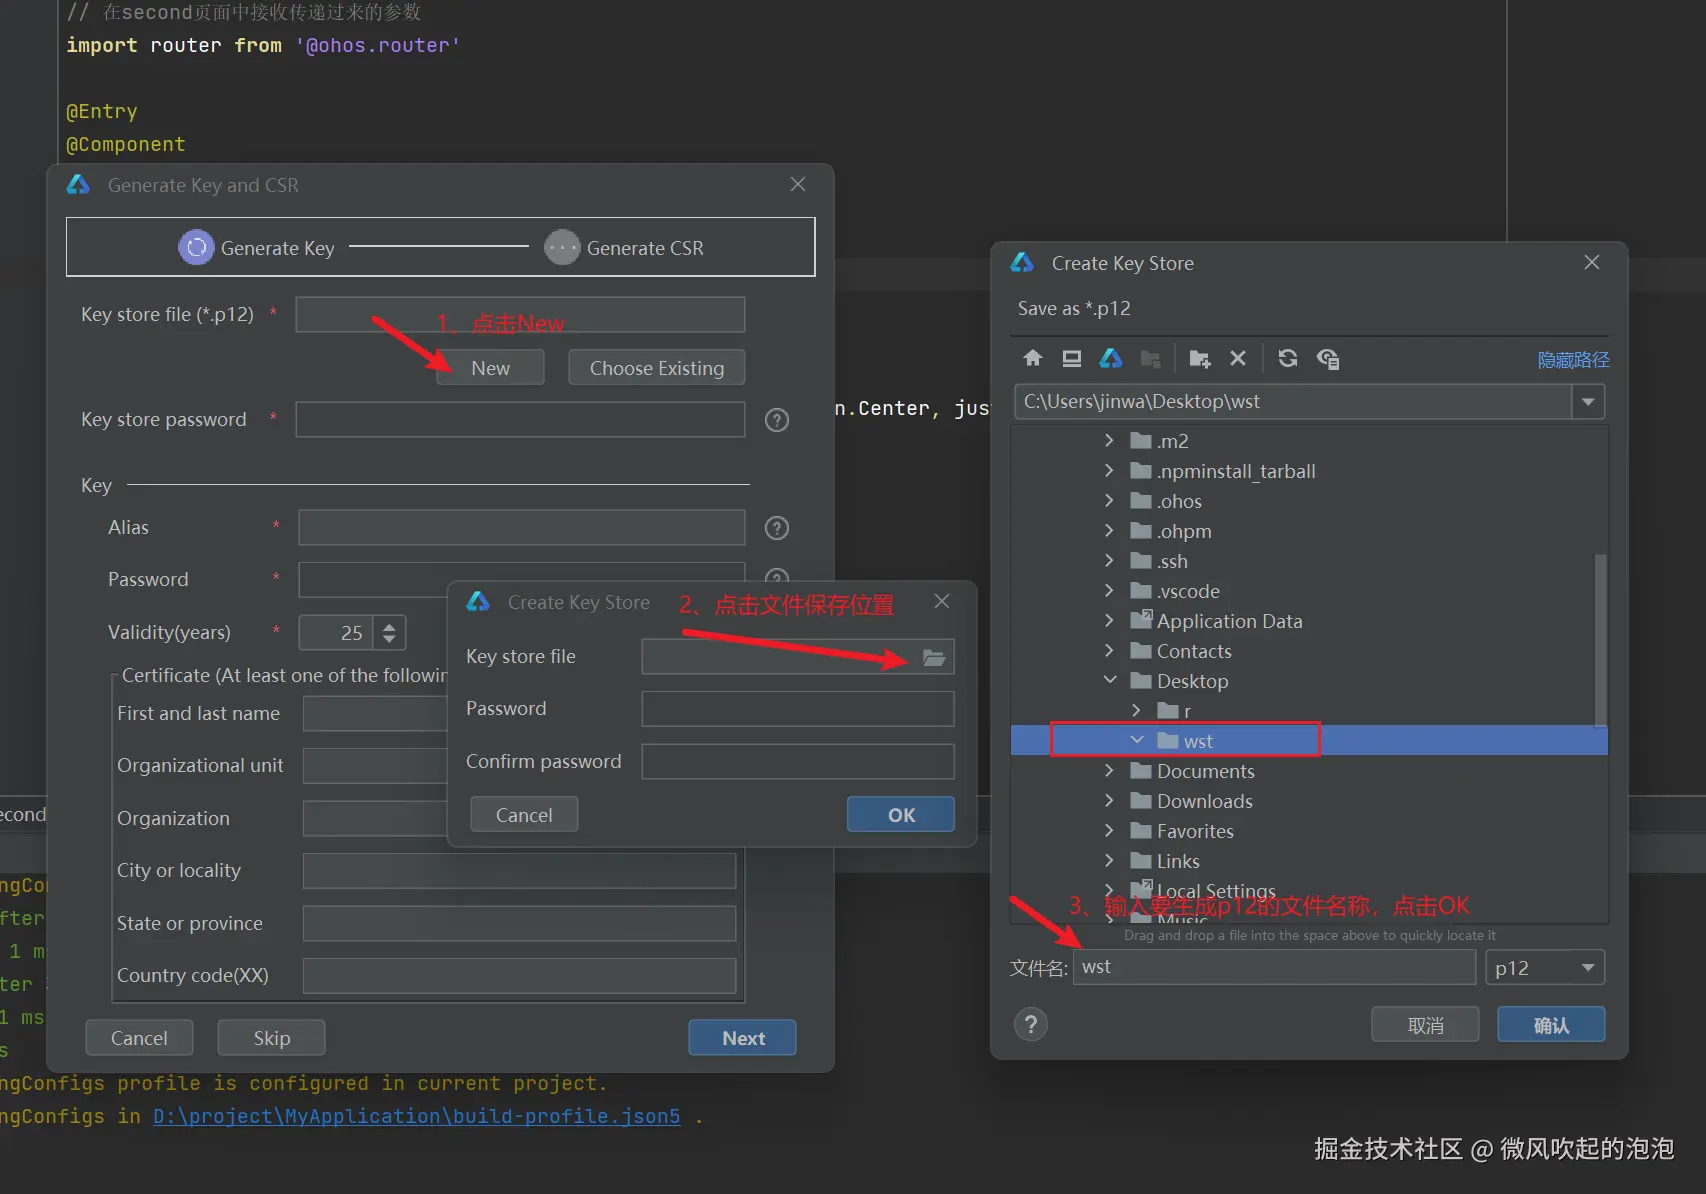Image resolution: width=1706 pixels, height=1194 pixels.
Task: Click folder browse icon in Key store file field
Action: pyautogui.click(x=934, y=657)
